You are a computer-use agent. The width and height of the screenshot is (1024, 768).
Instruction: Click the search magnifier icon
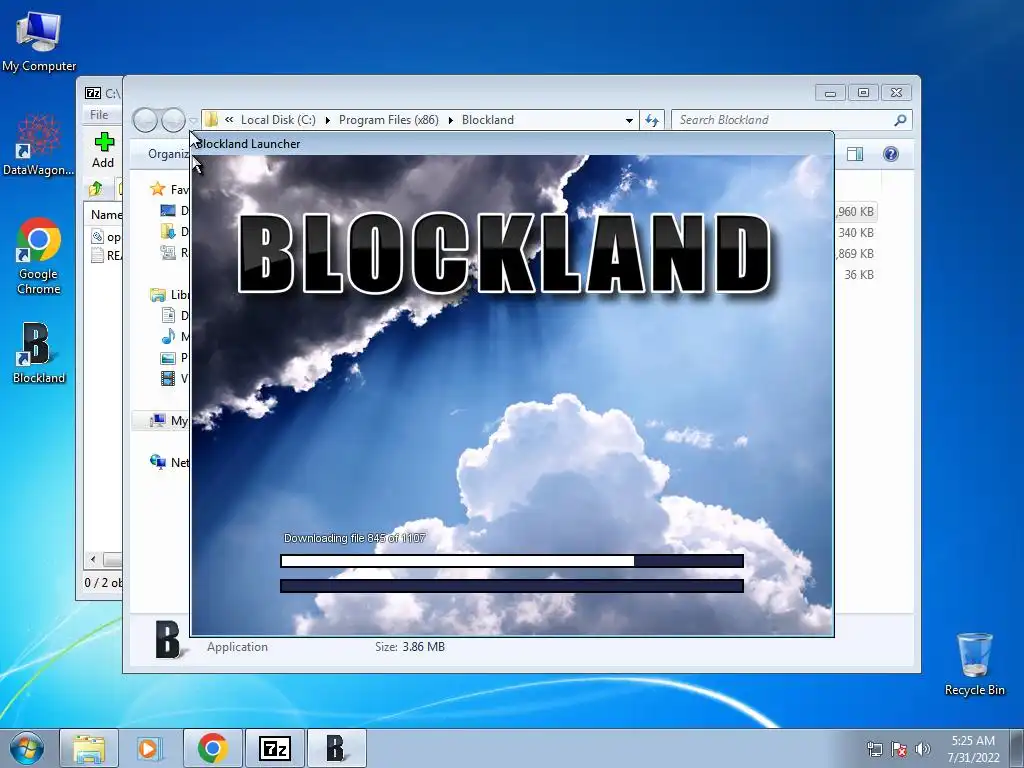click(901, 120)
